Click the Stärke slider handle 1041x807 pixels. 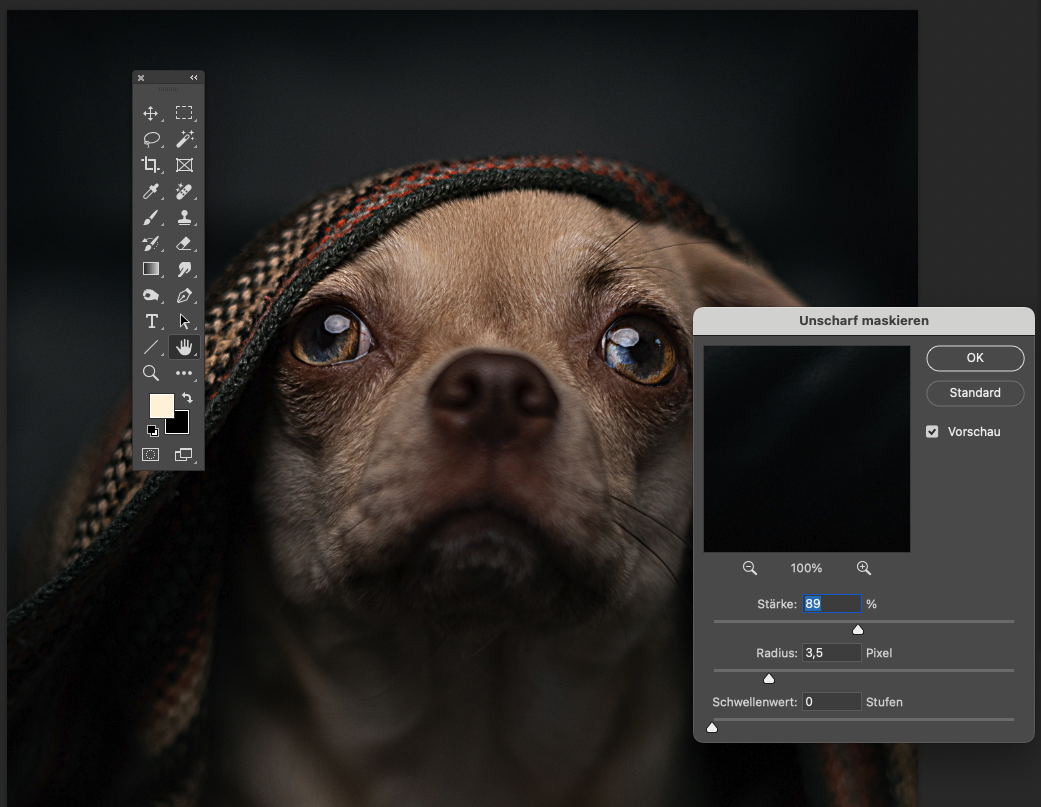(857, 629)
